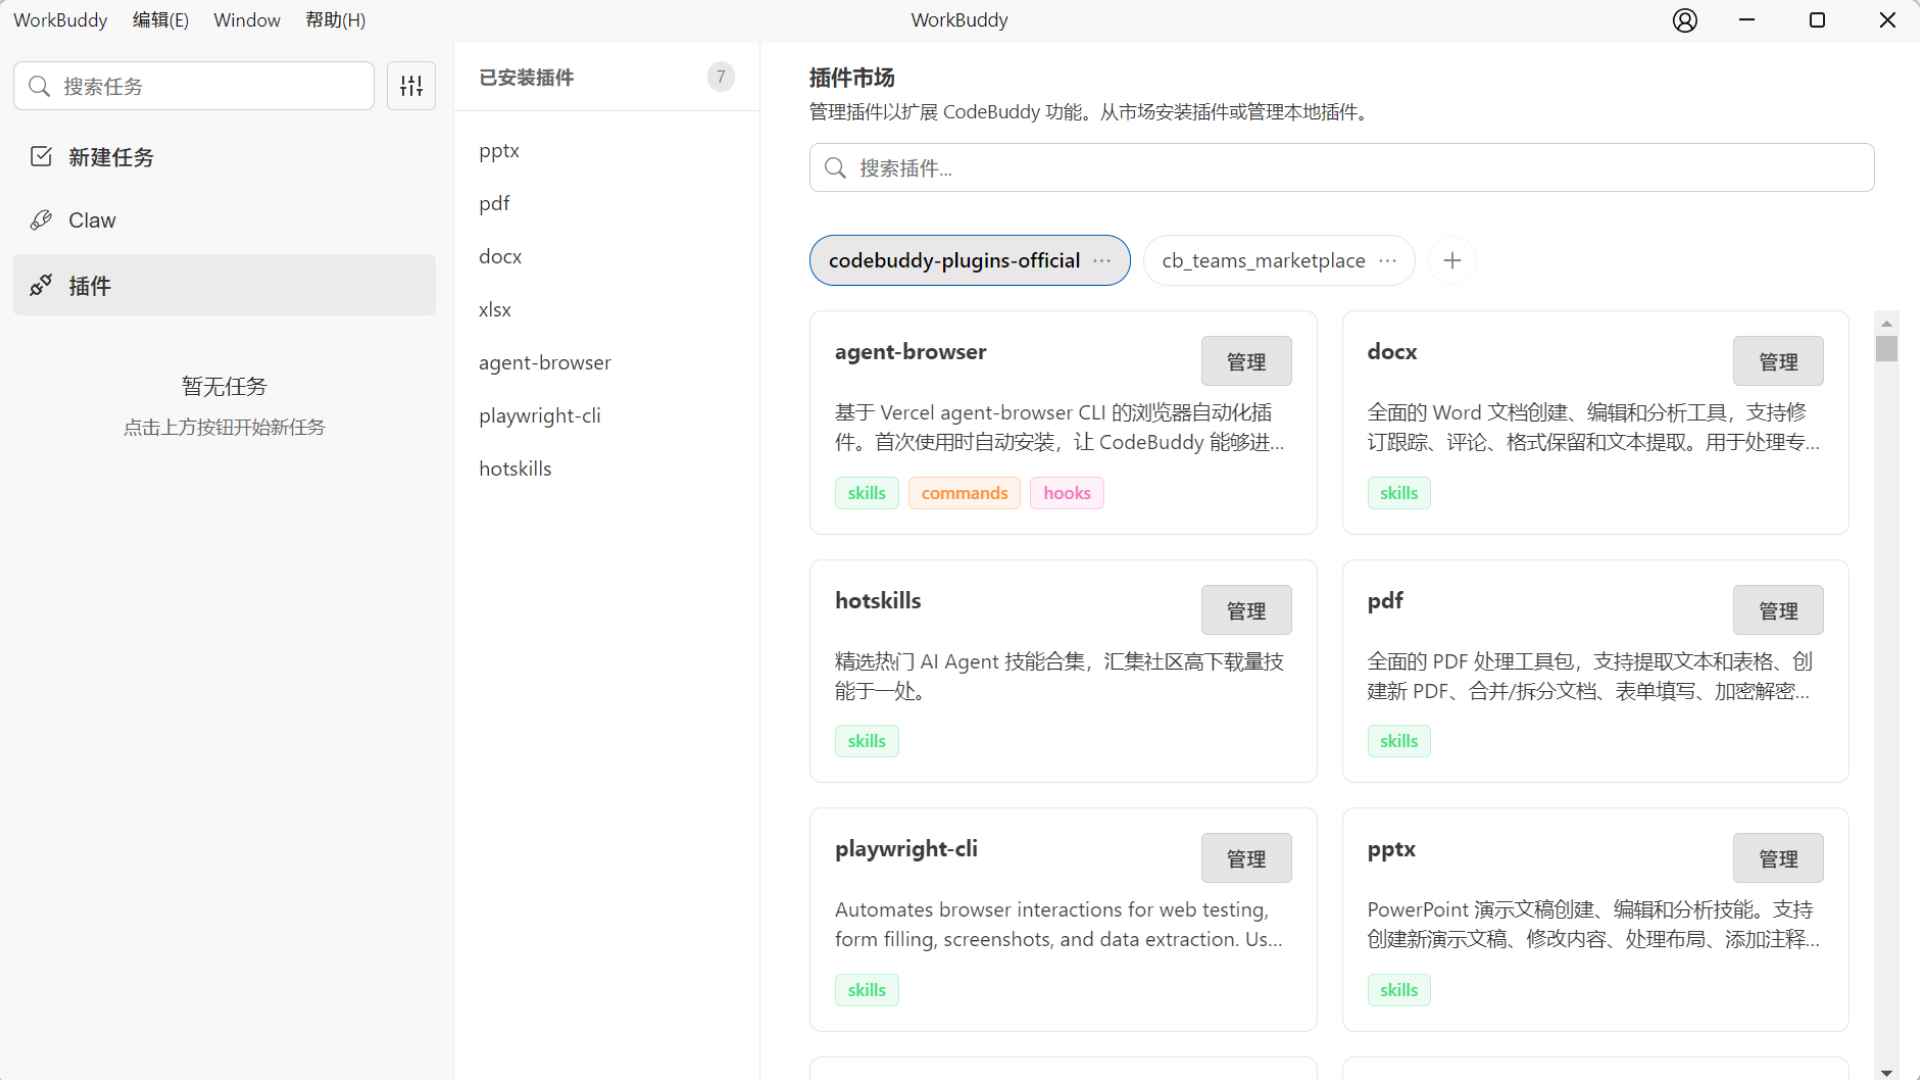Switch to cb_teams_marketplace tab
Viewport: 1920px width, 1080px height.
[1262, 261]
